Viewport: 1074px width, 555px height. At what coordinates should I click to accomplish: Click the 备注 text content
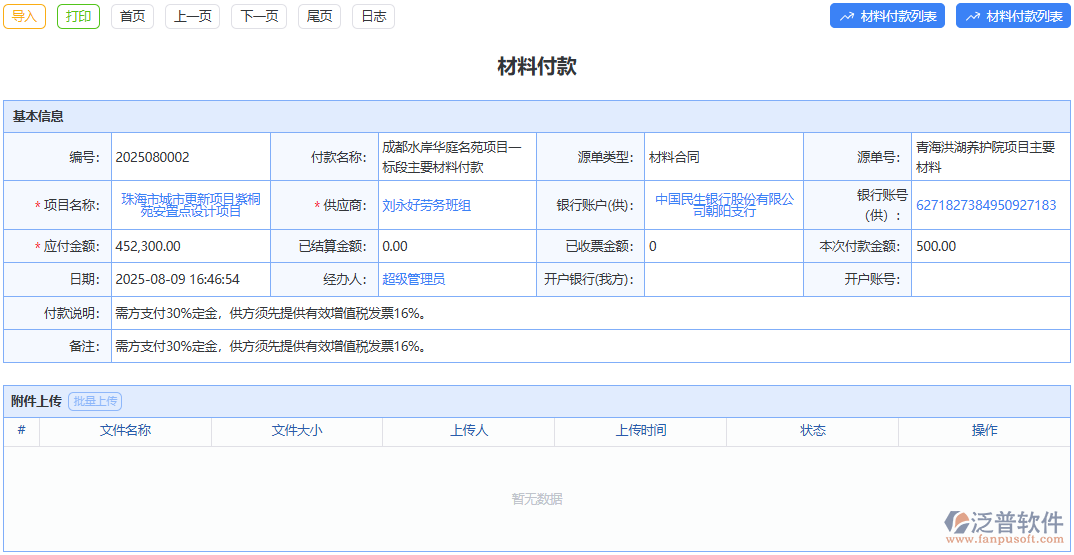pyautogui.click(x=271, y=346)
